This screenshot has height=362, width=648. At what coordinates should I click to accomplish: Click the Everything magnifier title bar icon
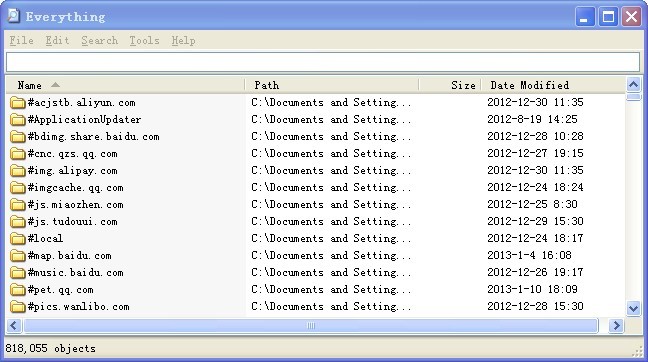(x=14, y=16)
